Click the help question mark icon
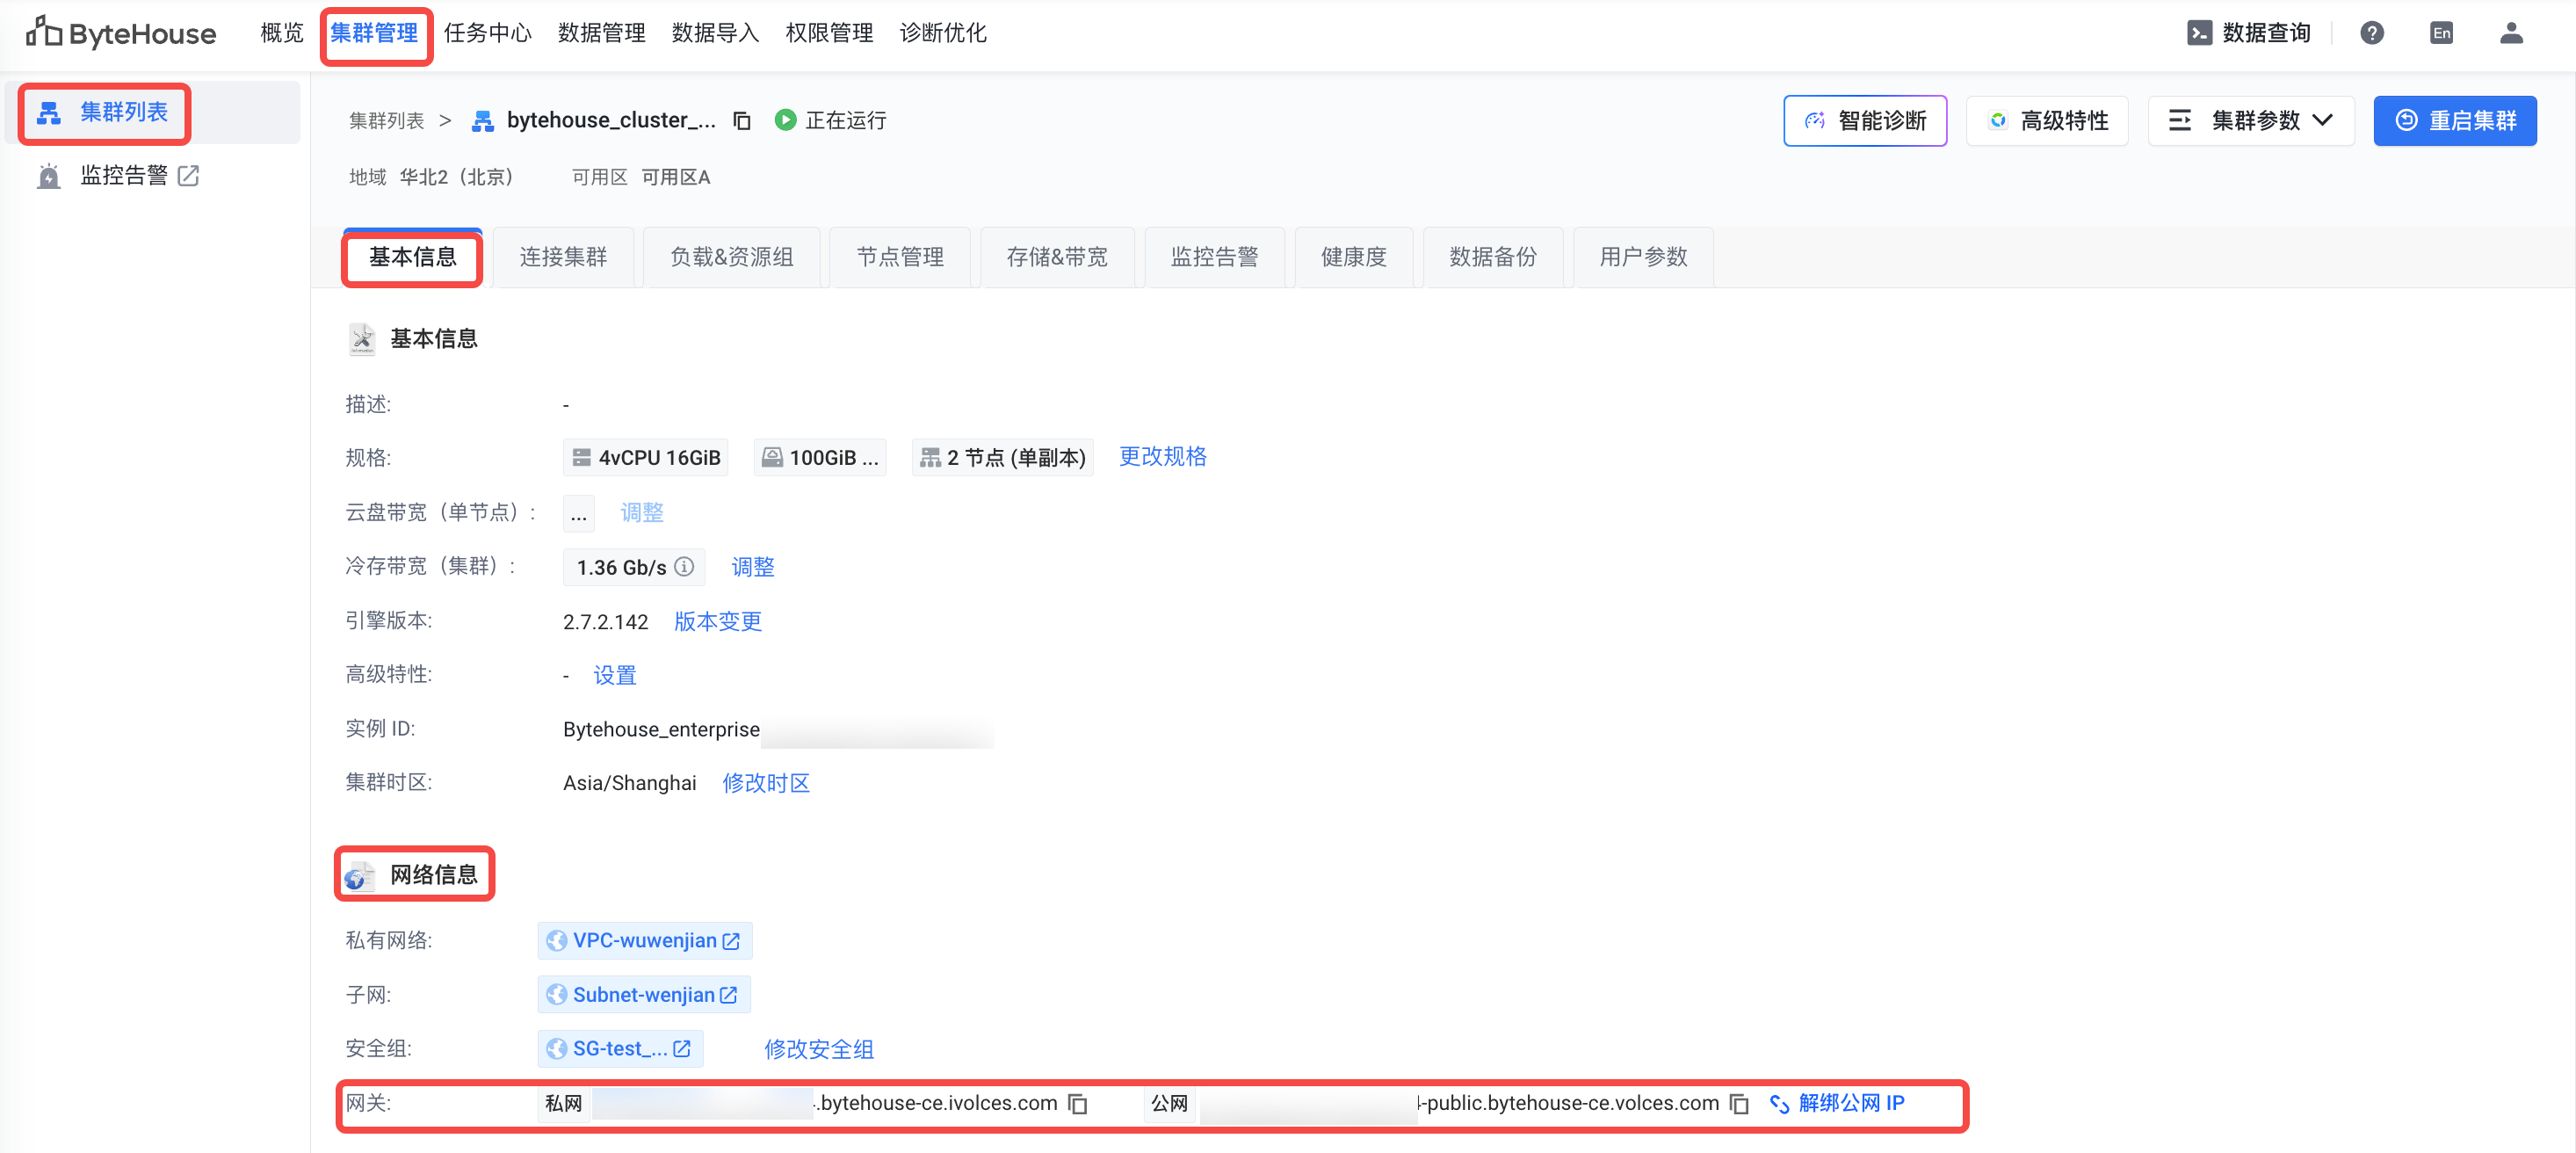Image resolution: width=2576 pixels, height=1153 pixels. tap(2371, 34)
